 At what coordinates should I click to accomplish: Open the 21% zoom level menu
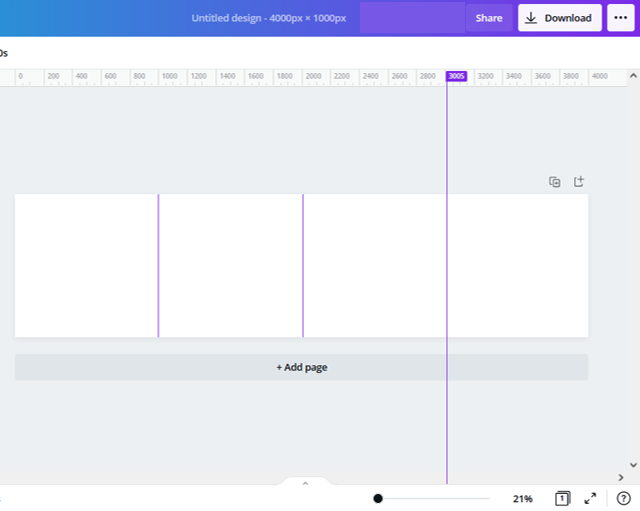pos(522,499)
